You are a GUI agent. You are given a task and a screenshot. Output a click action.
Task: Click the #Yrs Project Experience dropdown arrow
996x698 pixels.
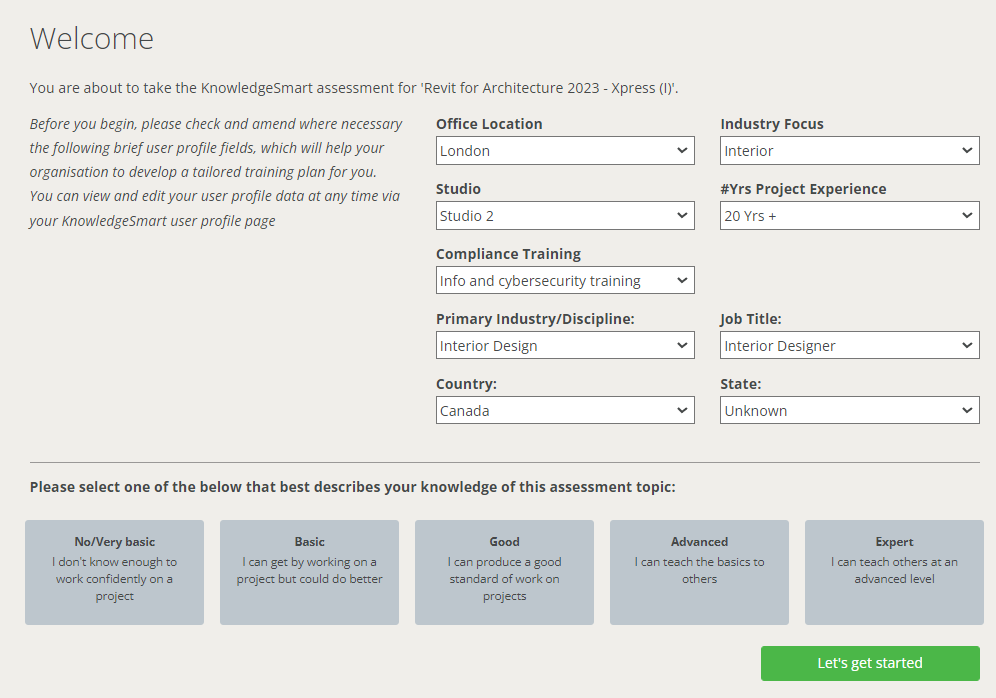(967, 215)
